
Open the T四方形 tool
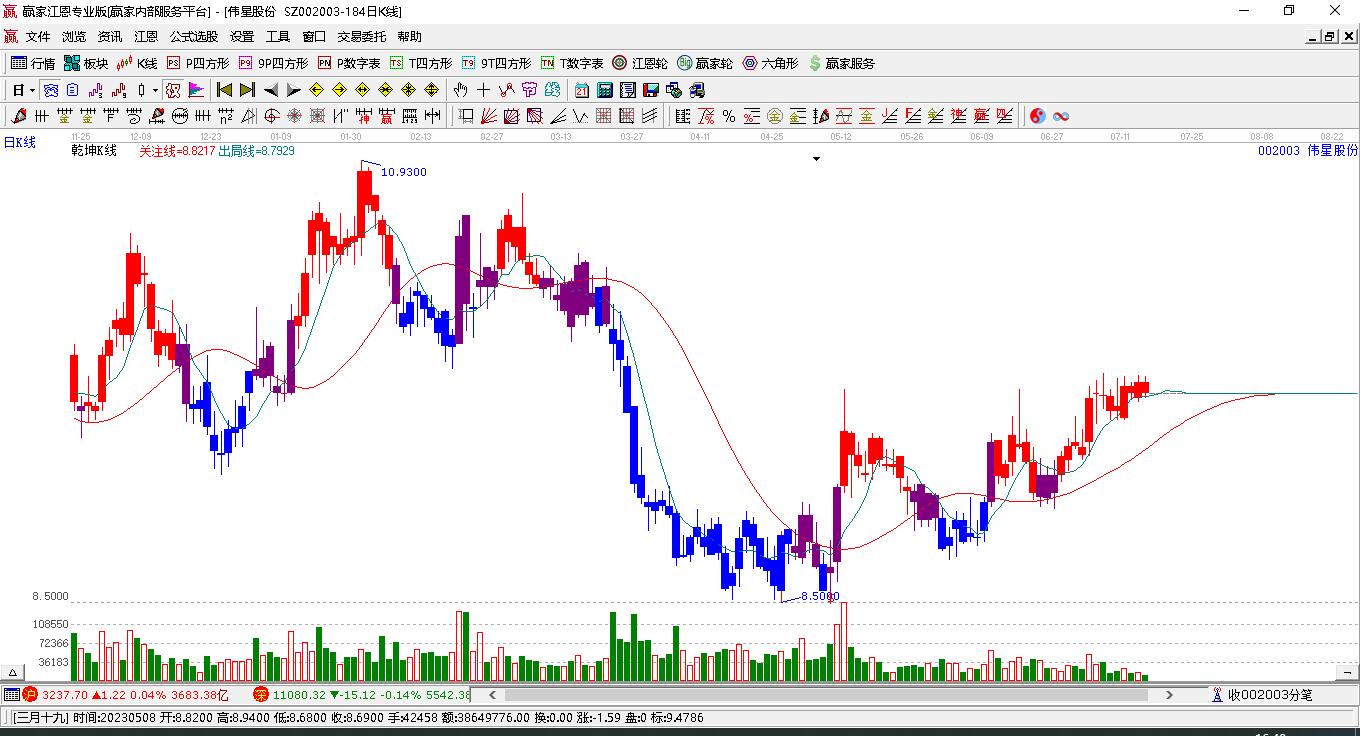421,63
